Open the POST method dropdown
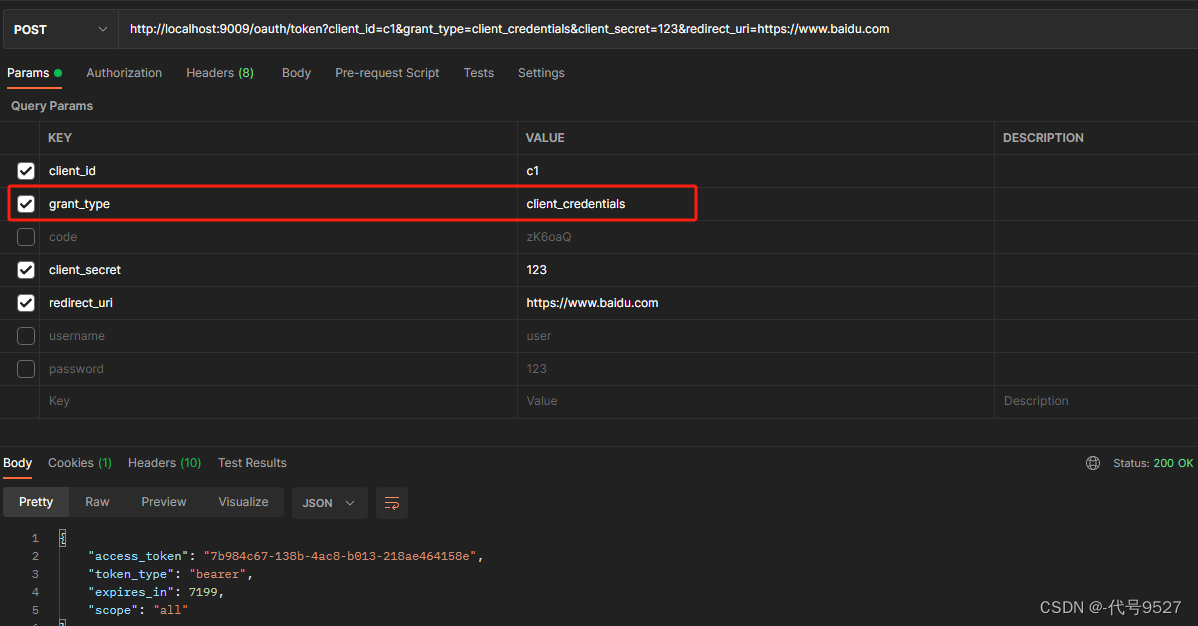The height and width of the screenshot is (626, 1198). (x=60, y=30)
